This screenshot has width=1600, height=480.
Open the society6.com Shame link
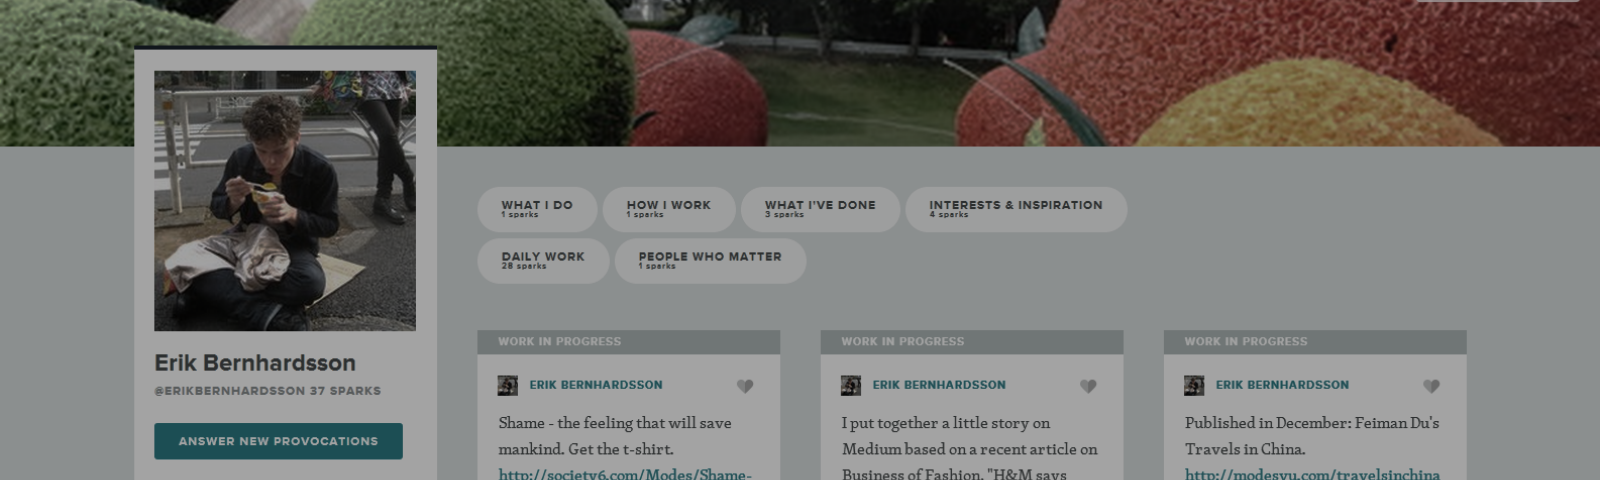coord(625,473)
